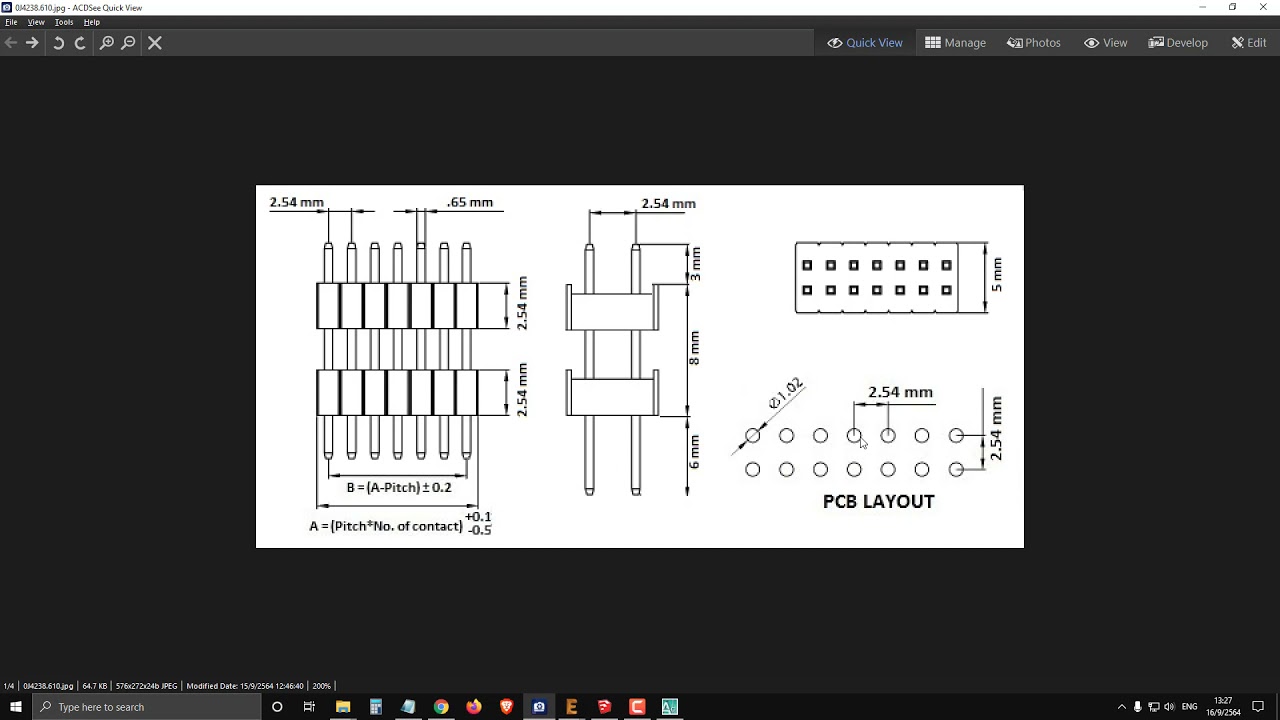Open Brave browser from the taskbar

[x=506, y=707]
